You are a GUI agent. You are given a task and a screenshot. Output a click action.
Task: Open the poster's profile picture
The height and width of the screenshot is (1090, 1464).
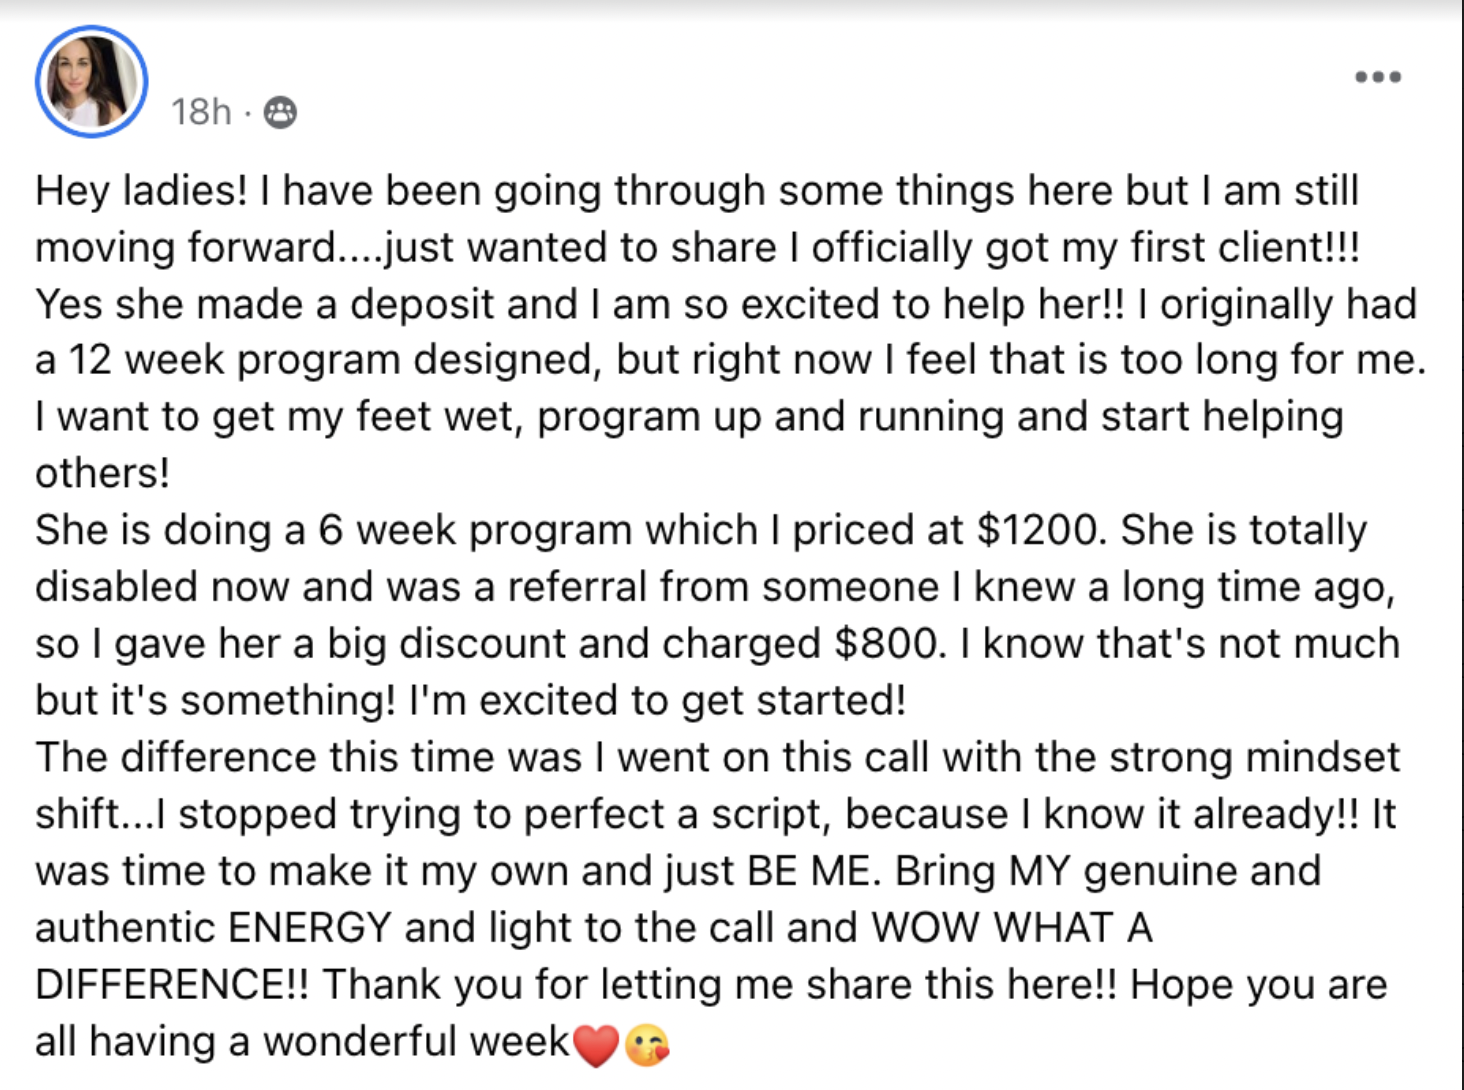click(92, 82)
